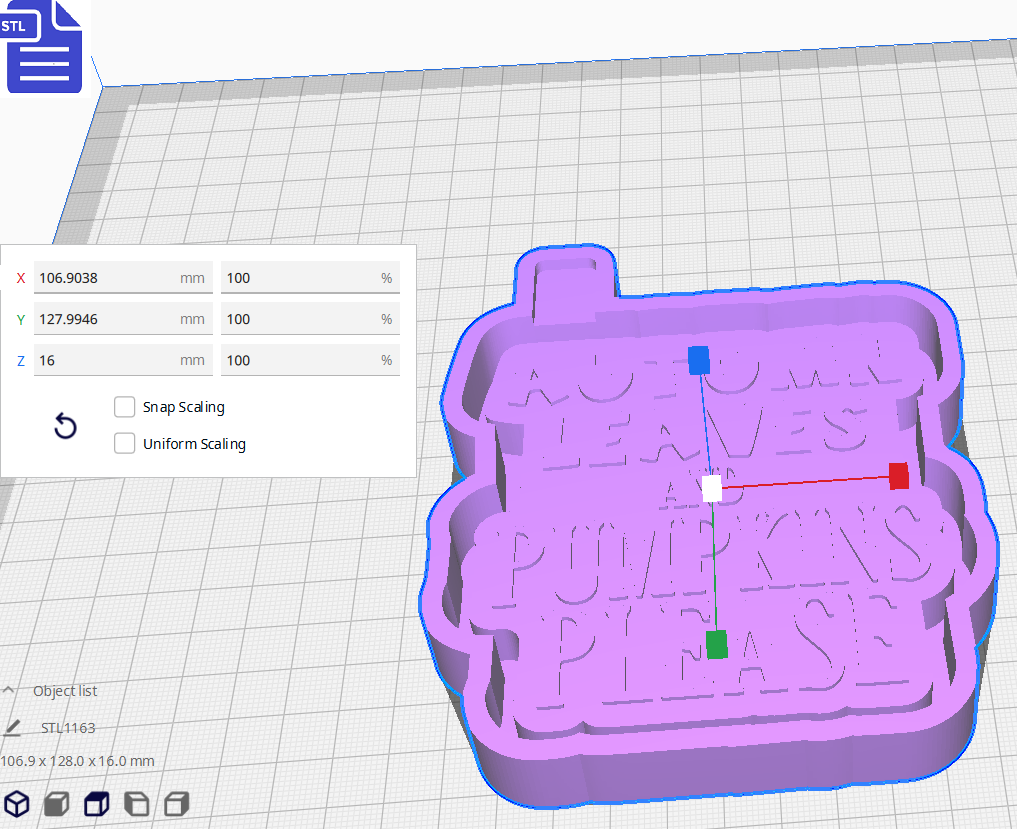Reset the object scale
The height and width of the screenshot is (829, 1017).
[x=65, y=426]
